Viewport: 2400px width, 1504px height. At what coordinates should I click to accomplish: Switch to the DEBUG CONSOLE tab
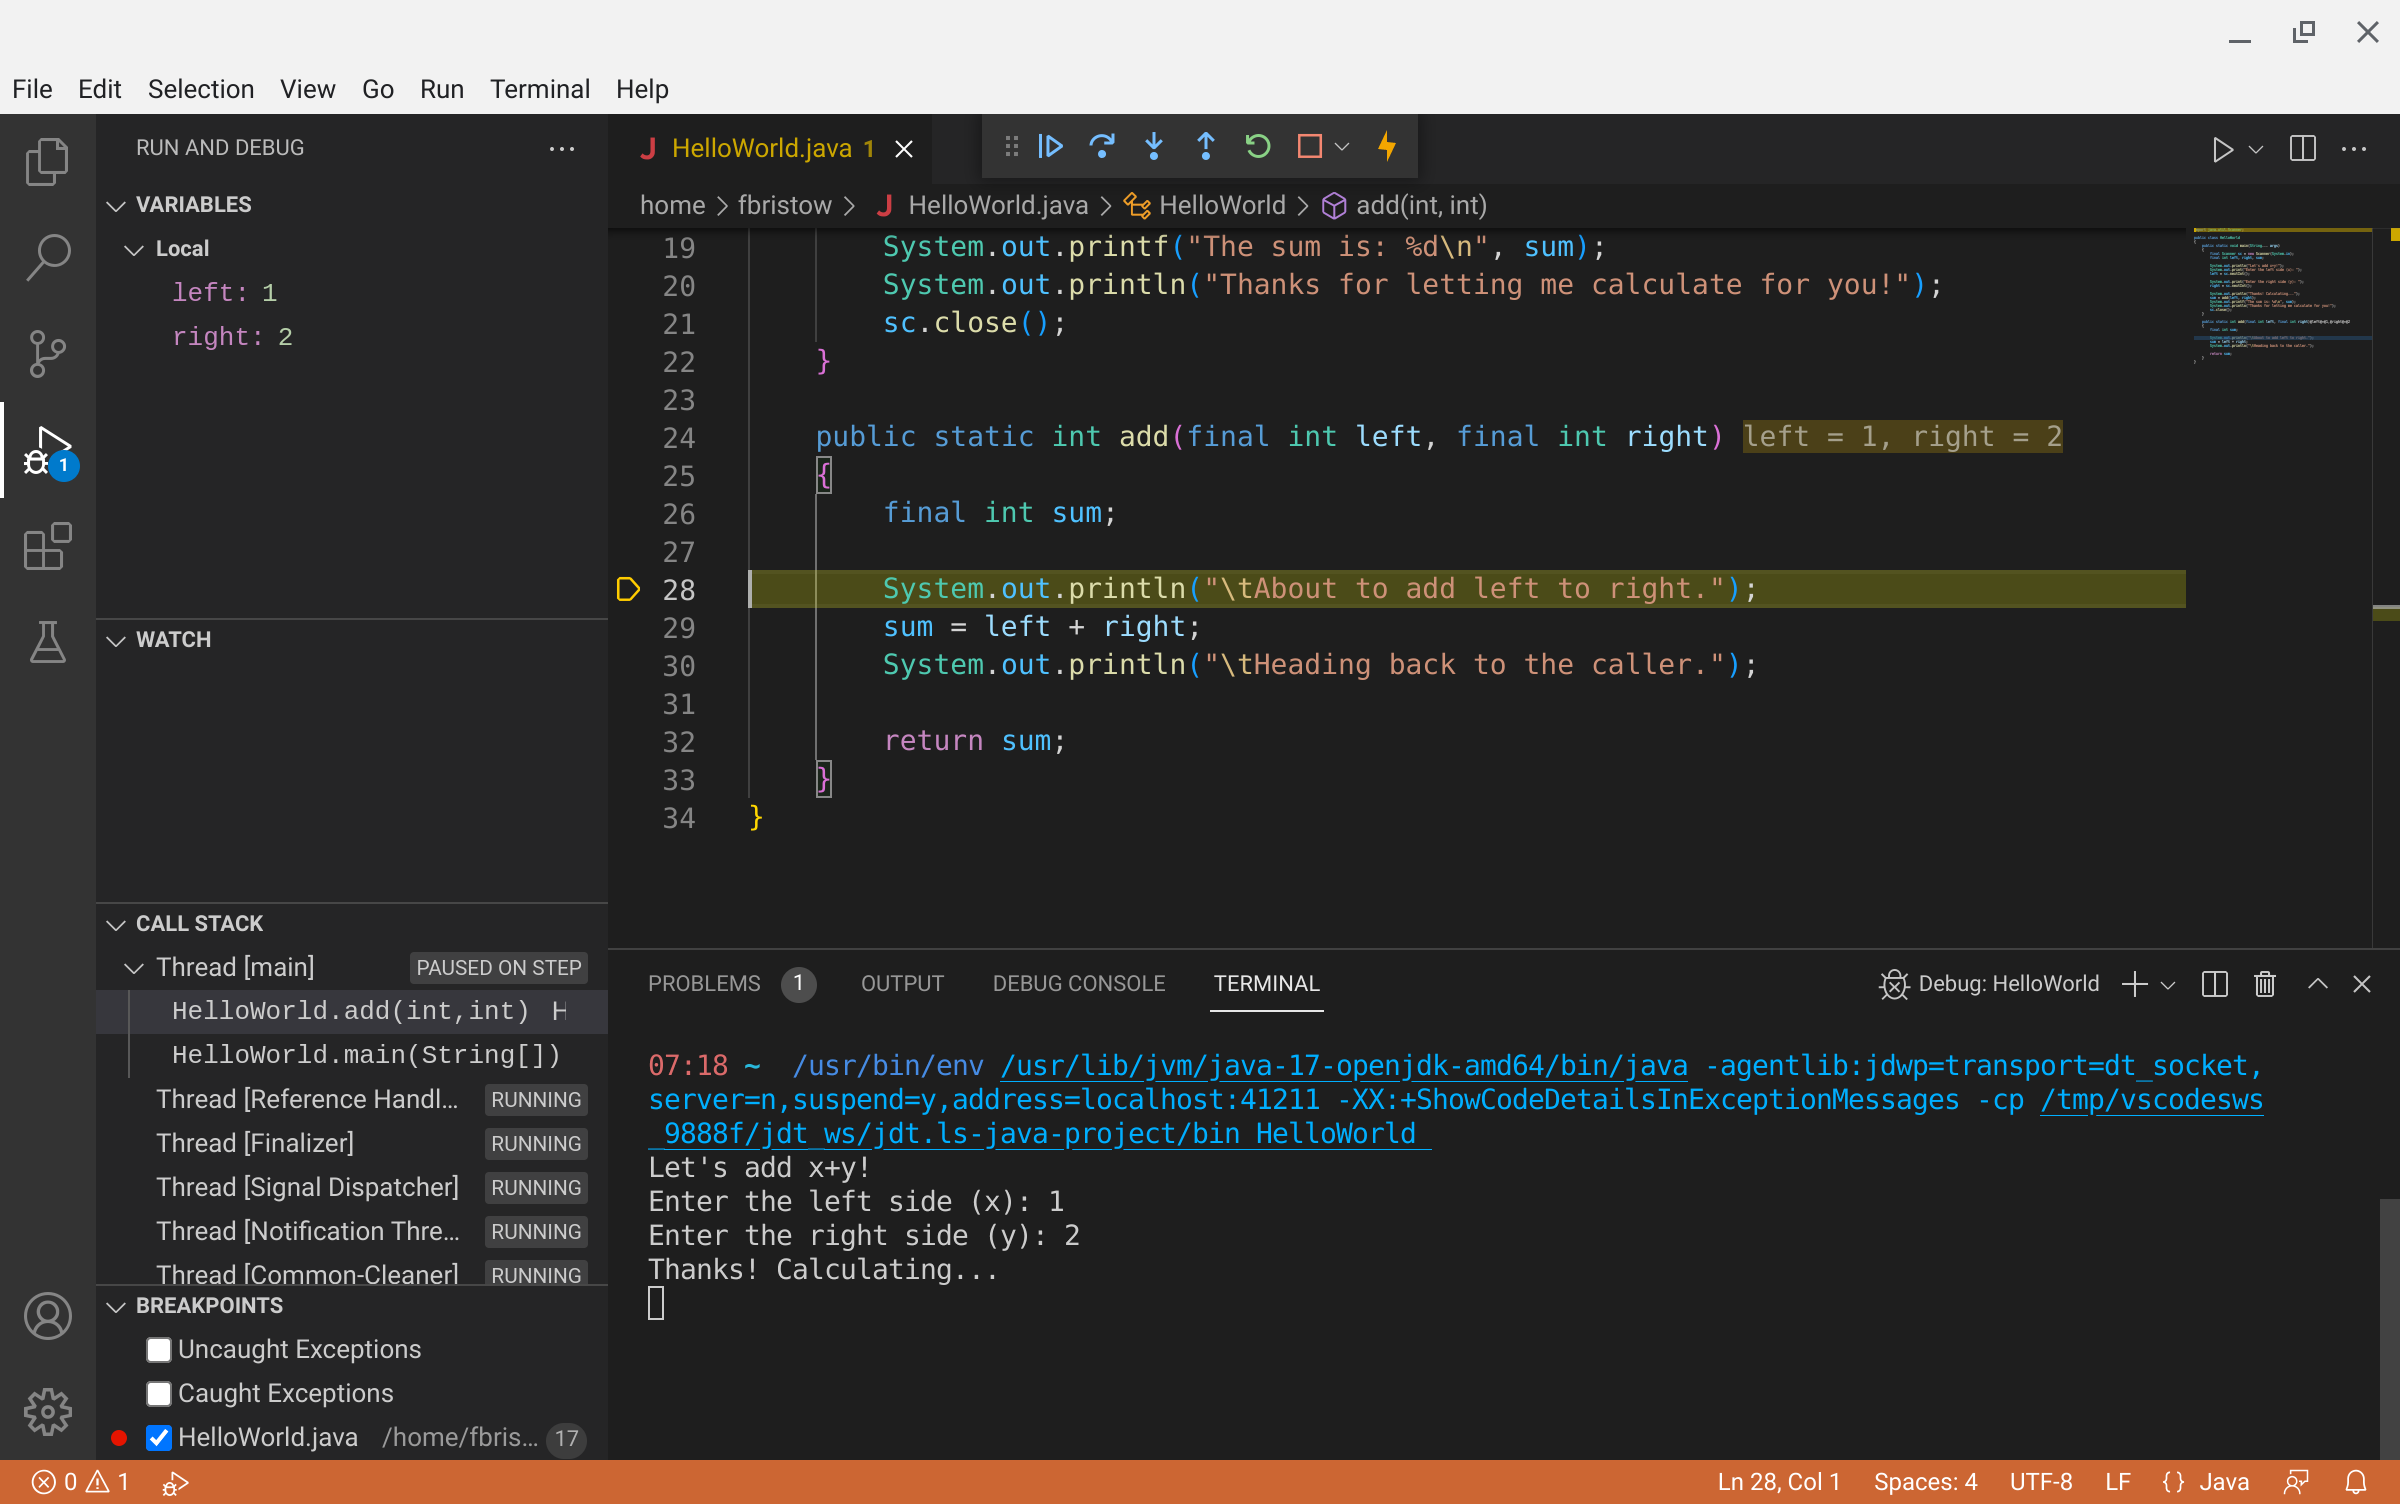click(1078, 982)
